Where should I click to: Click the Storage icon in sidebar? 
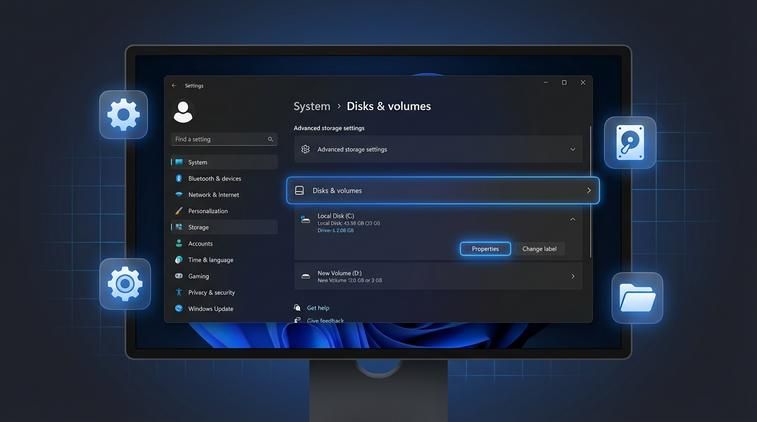[x=179, y=227]
